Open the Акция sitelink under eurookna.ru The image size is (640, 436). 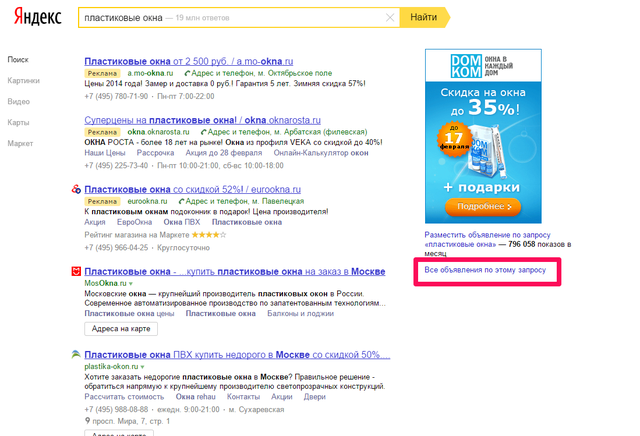pyautogui.click(x=95, y=222)
